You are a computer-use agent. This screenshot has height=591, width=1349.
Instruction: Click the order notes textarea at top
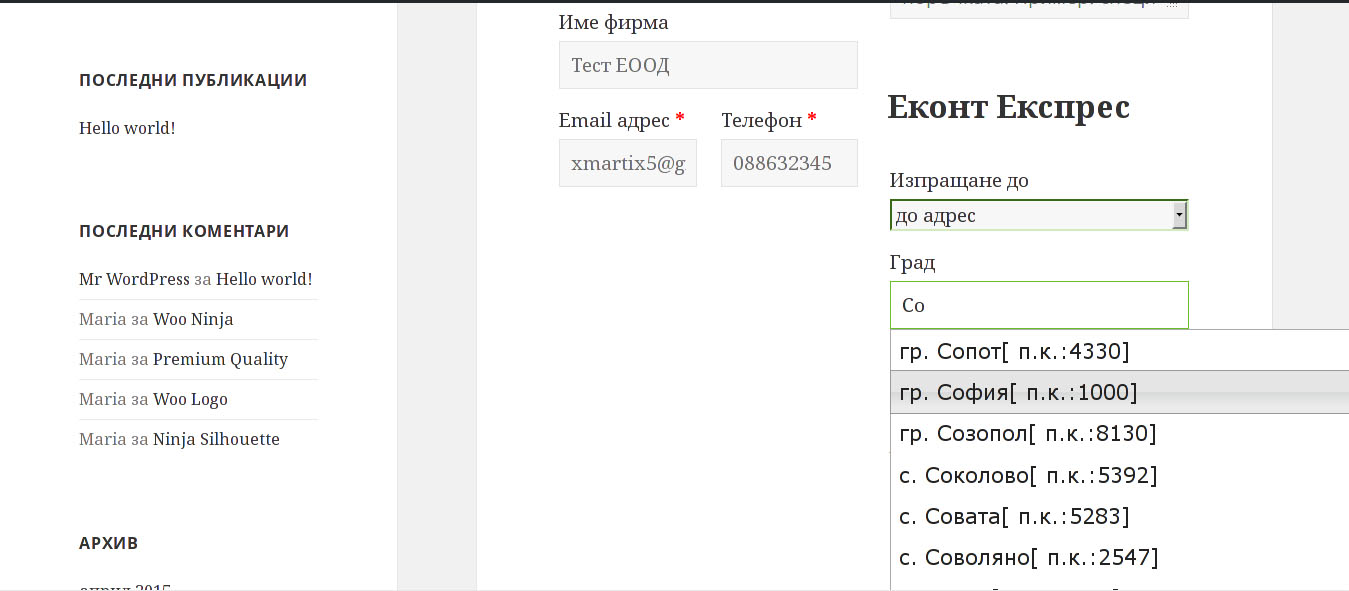(x=1039, y=8)
